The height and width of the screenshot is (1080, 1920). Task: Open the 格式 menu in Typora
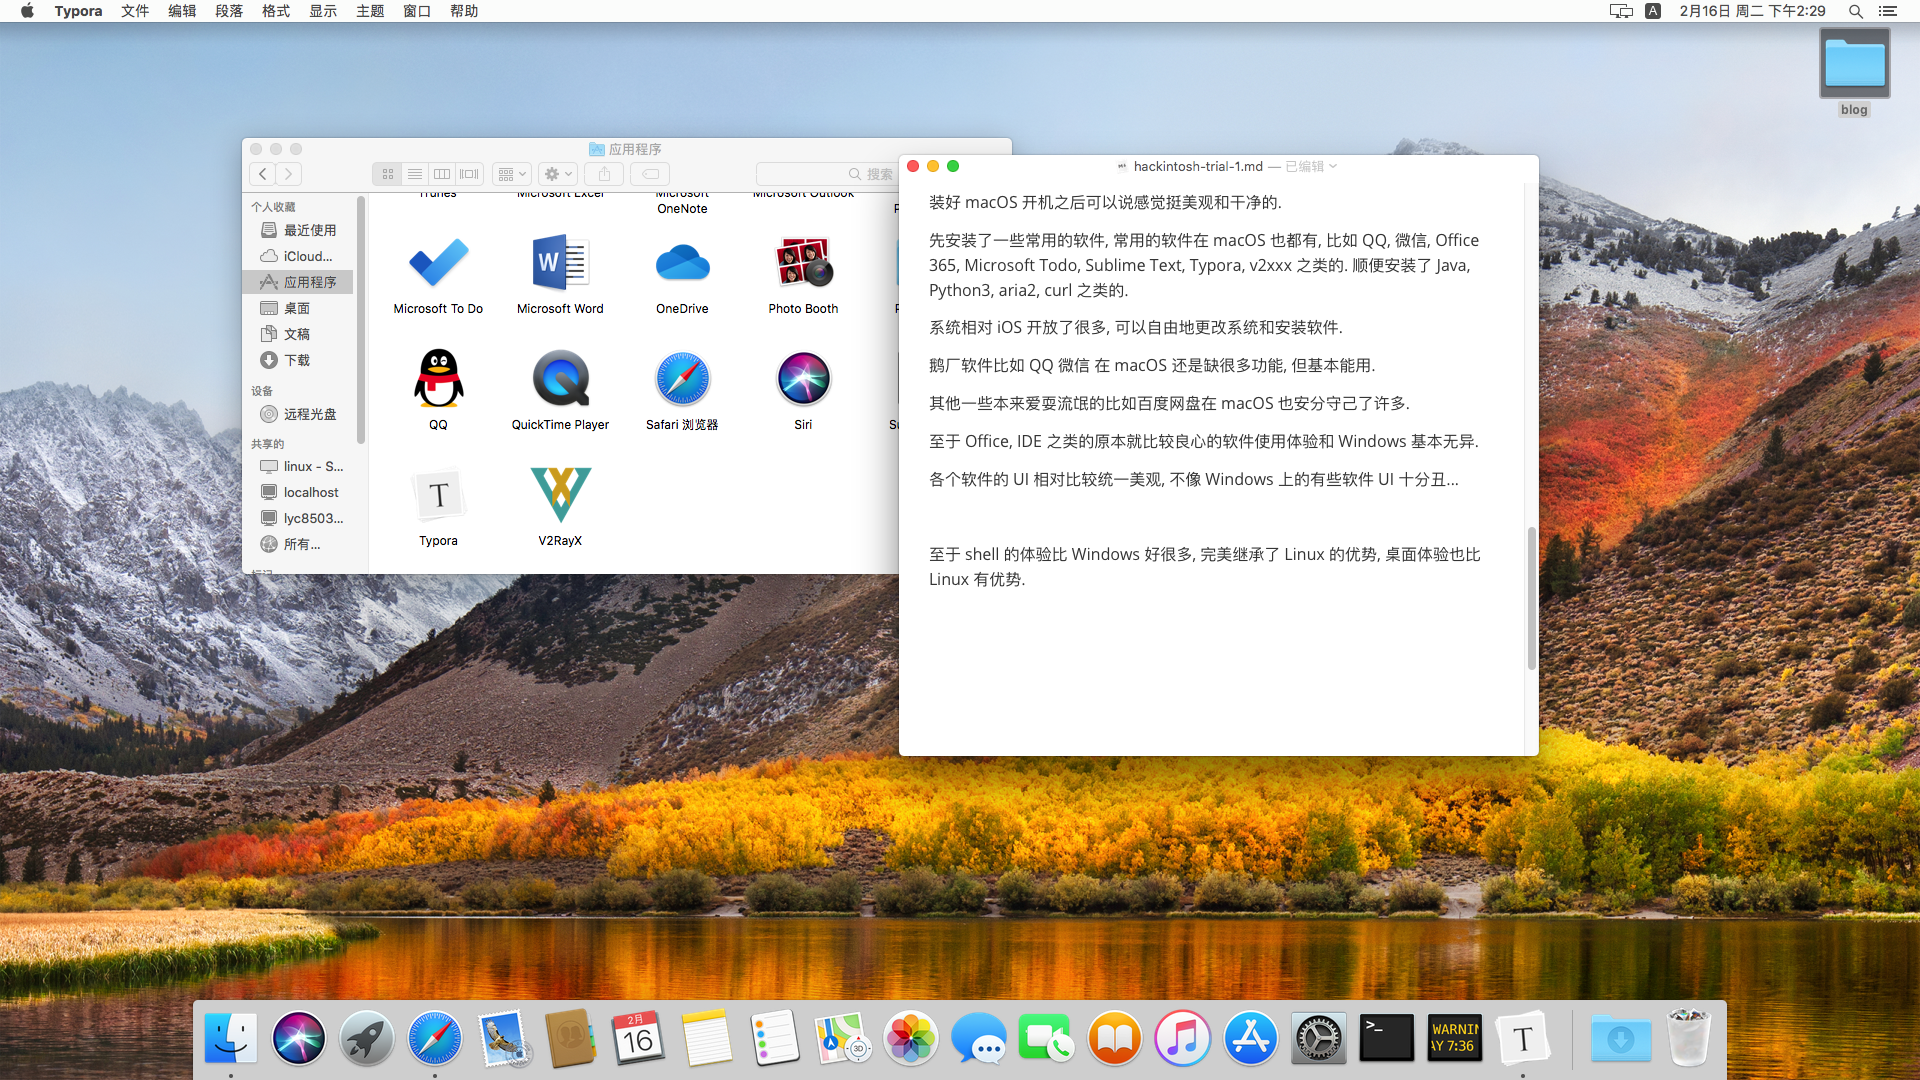[275, 11]
